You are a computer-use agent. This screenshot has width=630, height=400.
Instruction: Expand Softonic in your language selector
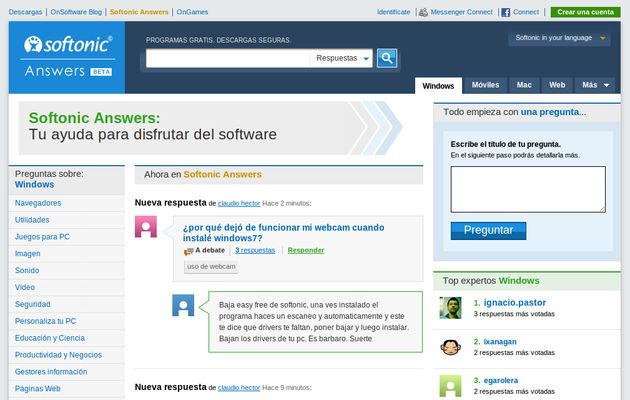(x=559, y=38)
